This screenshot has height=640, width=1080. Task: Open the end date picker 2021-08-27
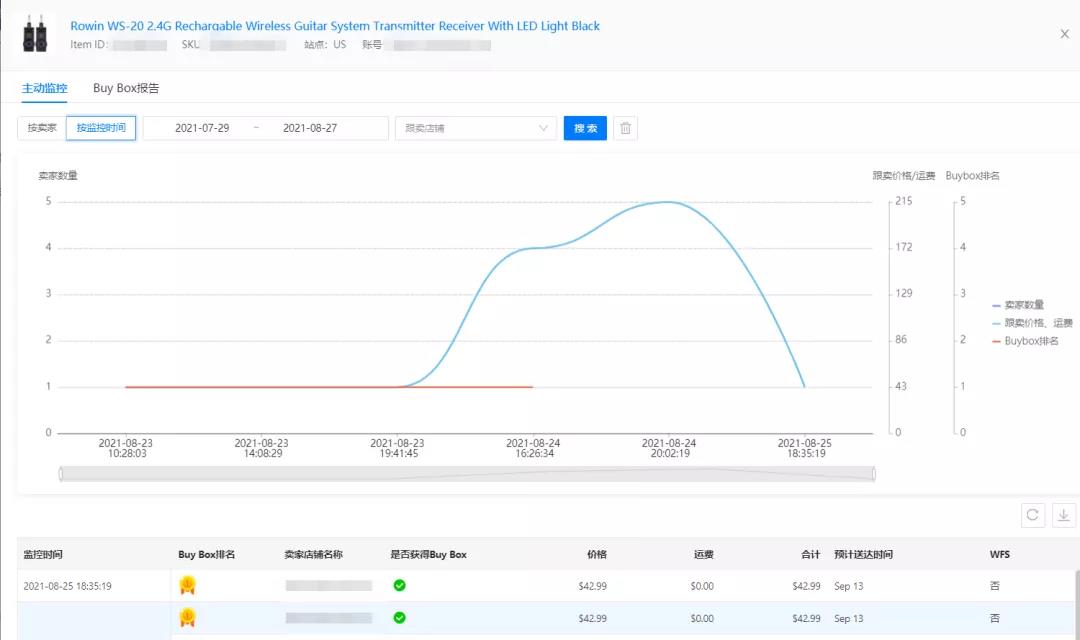[310, 128]
